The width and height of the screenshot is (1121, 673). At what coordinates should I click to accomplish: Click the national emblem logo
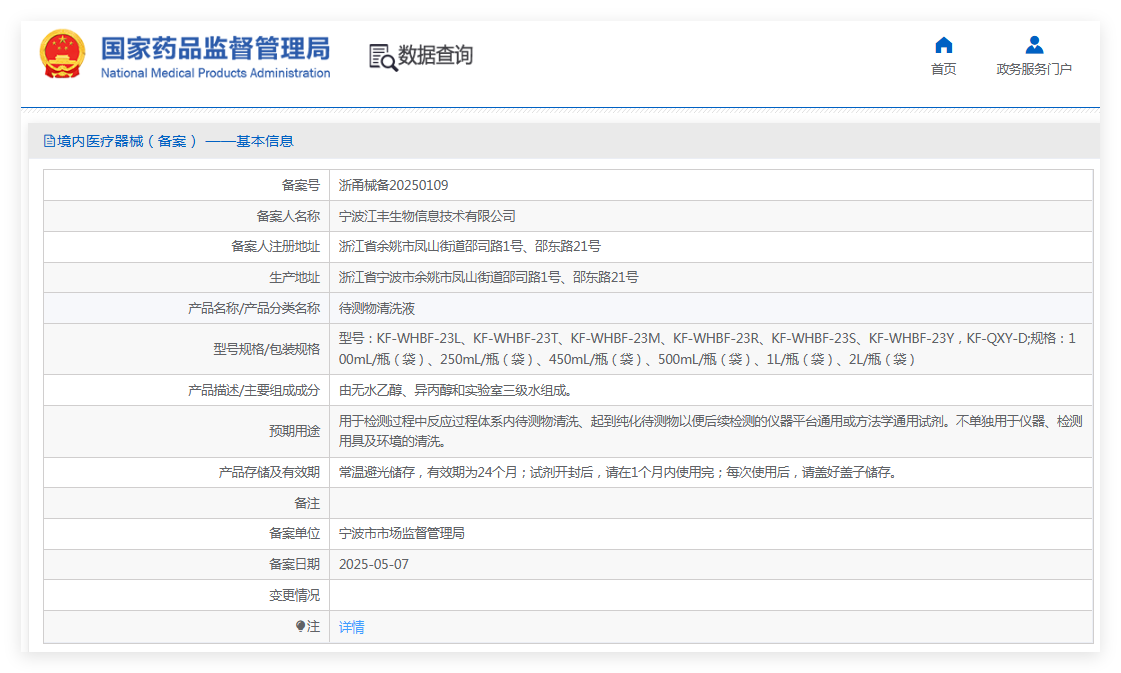[62, 54]
